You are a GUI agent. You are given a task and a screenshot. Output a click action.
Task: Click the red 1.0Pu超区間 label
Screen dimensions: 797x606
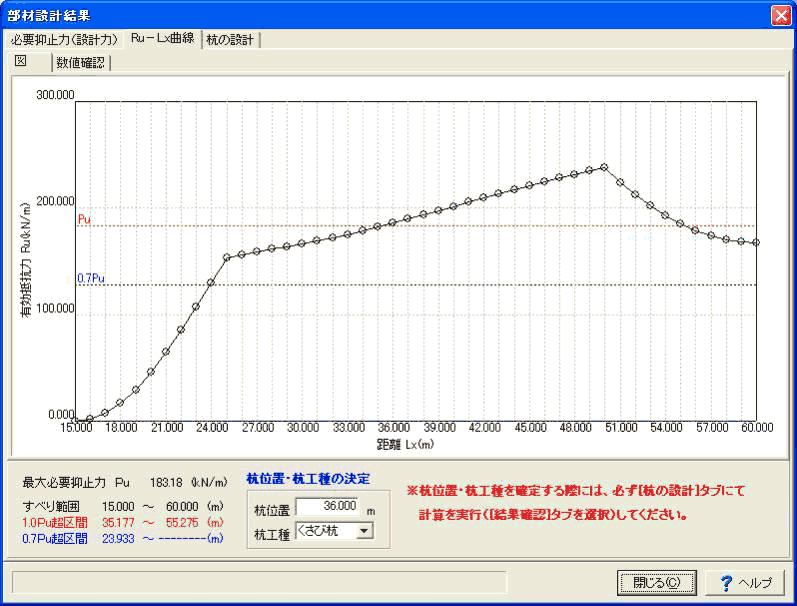pyautogui.click(x=53, y=521)
